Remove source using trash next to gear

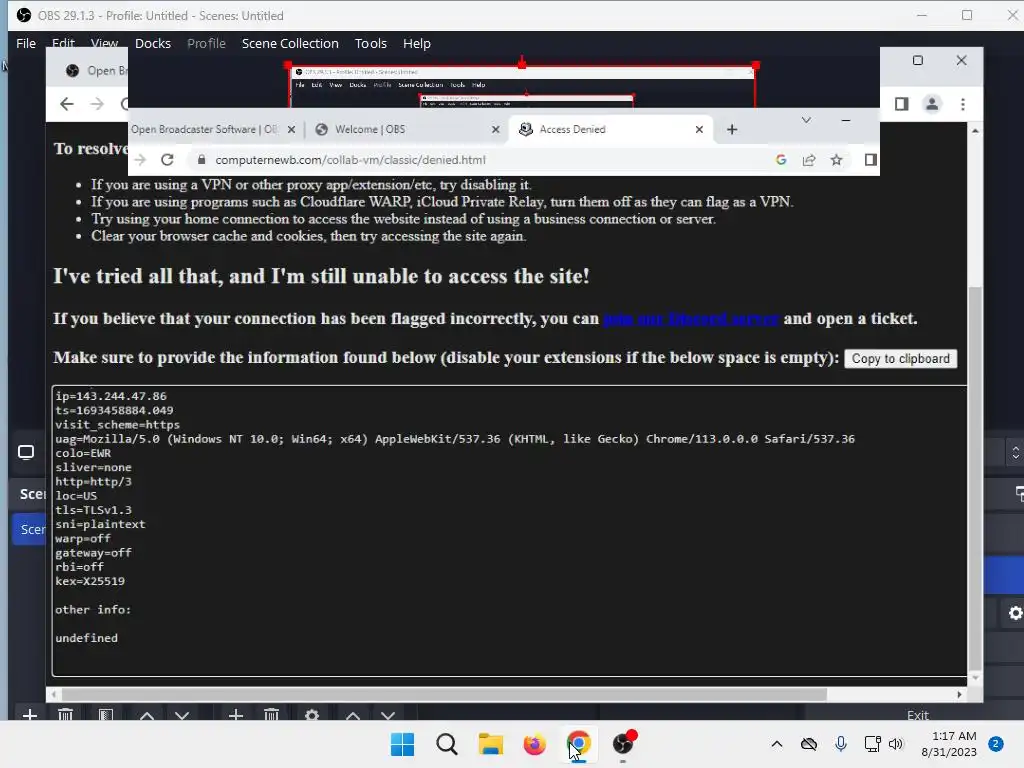click(x=272, y=715)
